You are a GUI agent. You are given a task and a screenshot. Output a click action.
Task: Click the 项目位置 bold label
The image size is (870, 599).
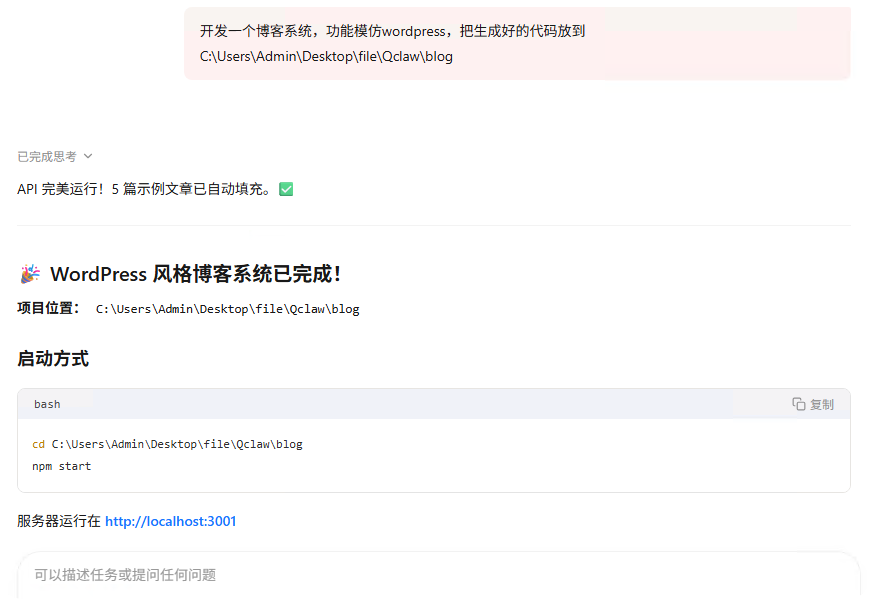coord(47,308)
